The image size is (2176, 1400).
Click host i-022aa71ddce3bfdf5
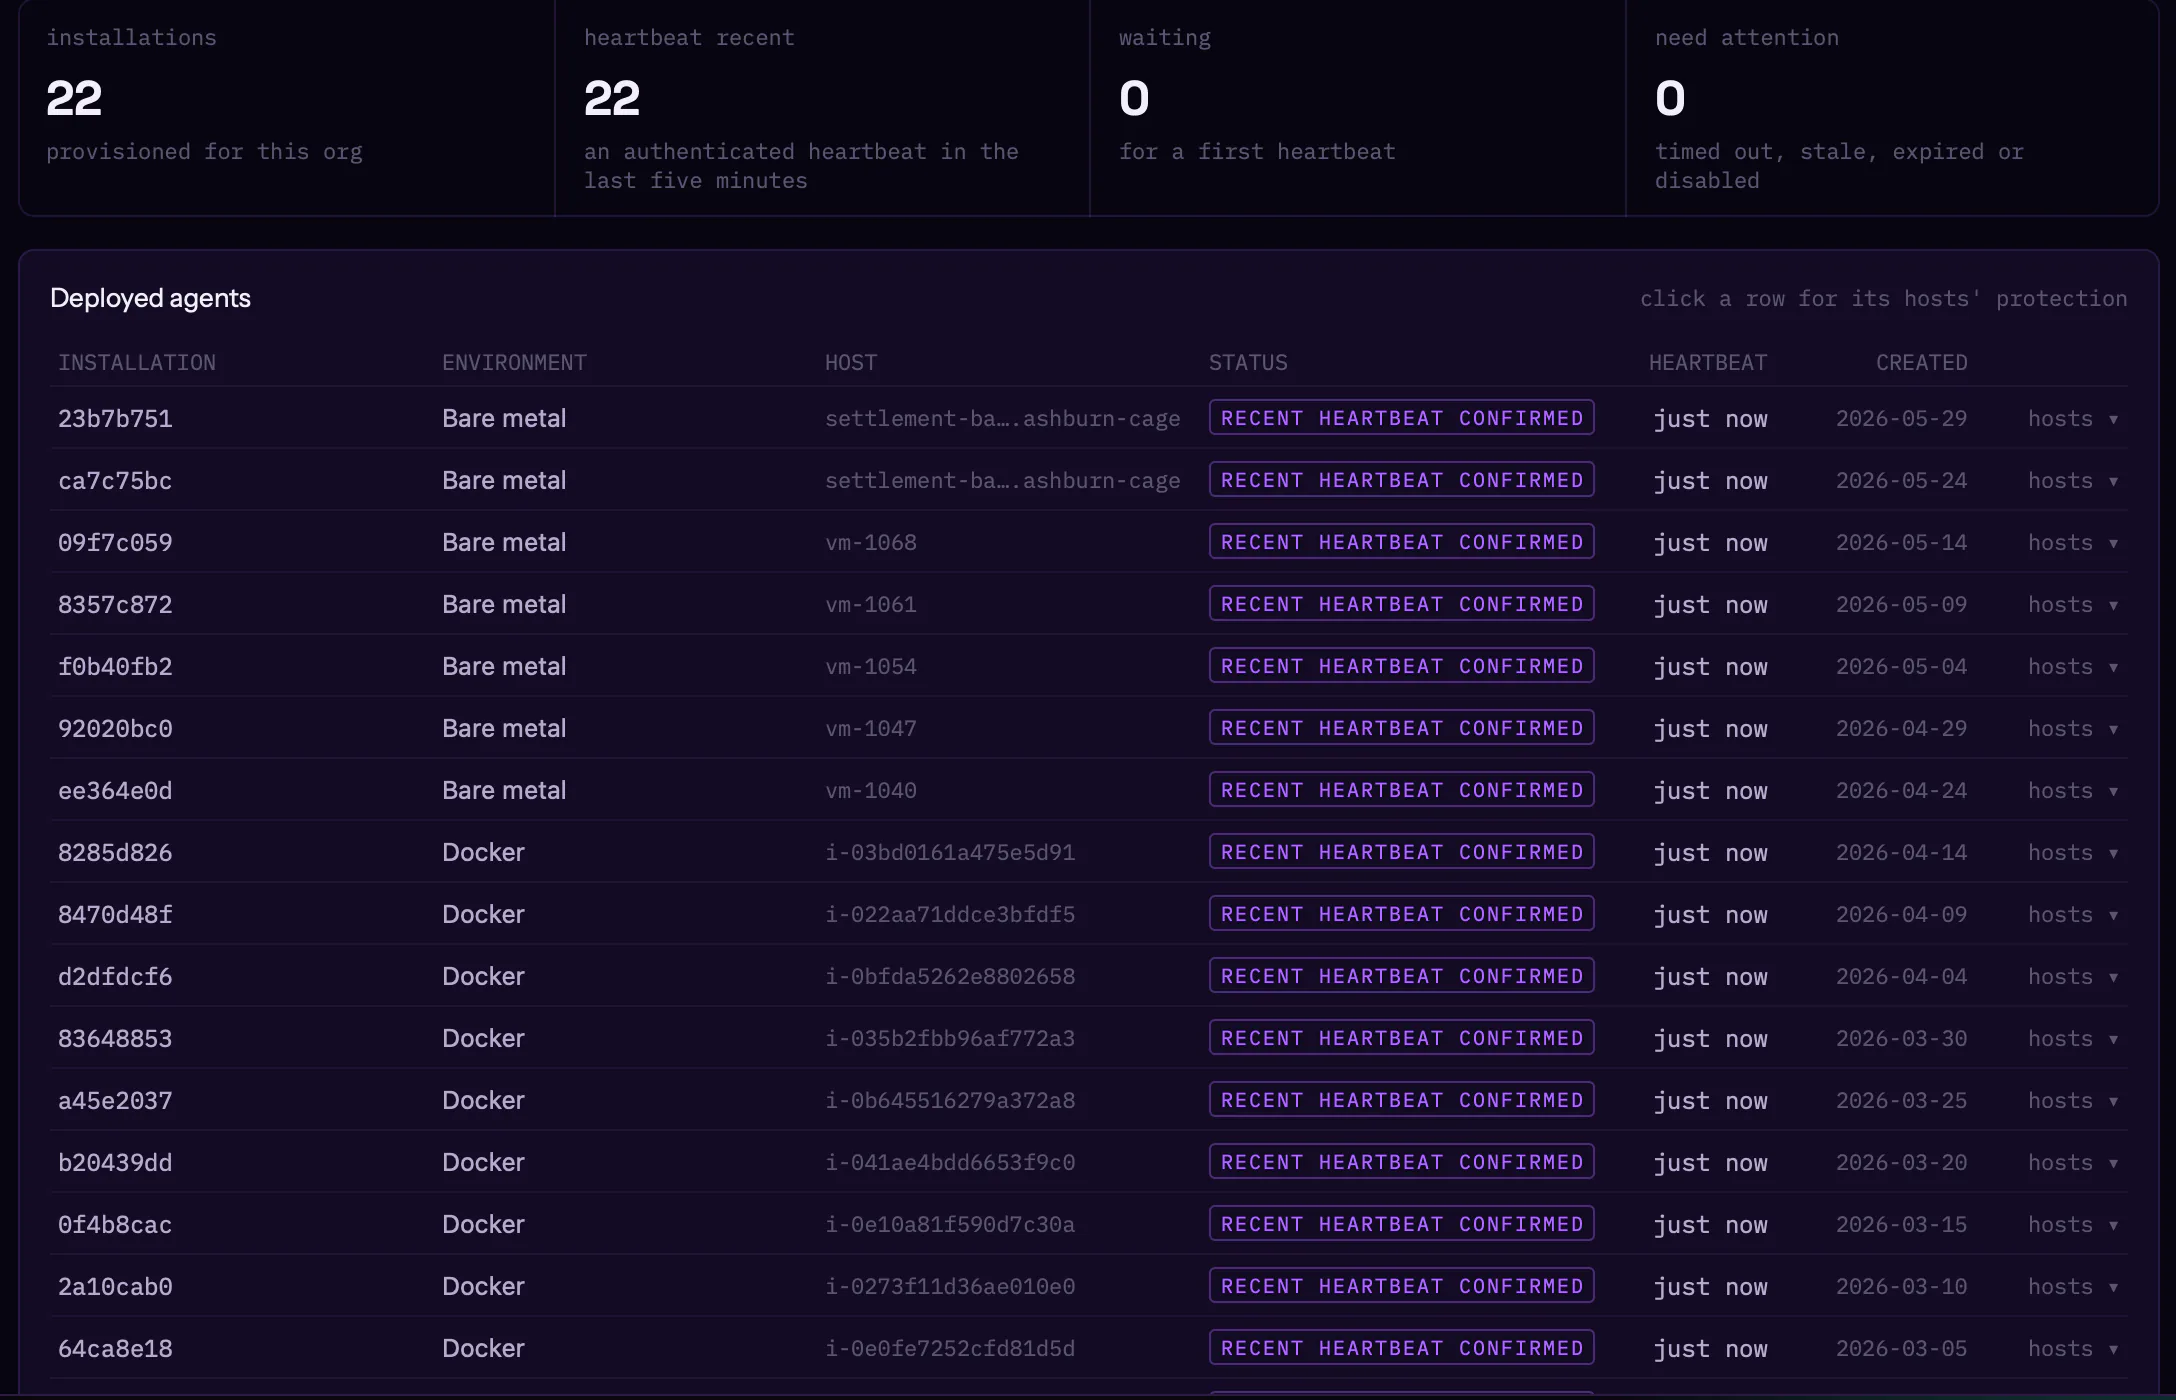950,915
